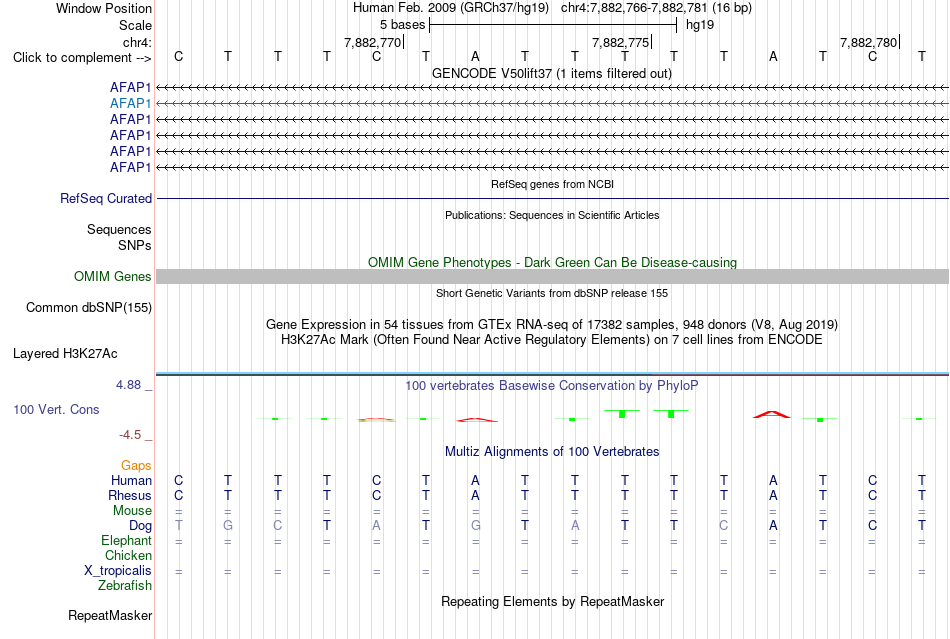950x639 pixels.
Task: Open the GENCODE V50lift37 track title
Action: click(552, 73)
